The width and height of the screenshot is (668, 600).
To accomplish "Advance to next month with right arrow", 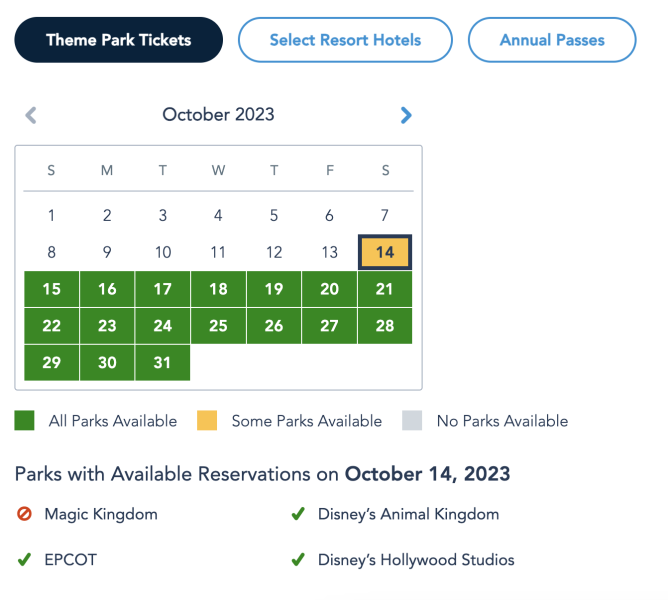I will coord(405,115).
